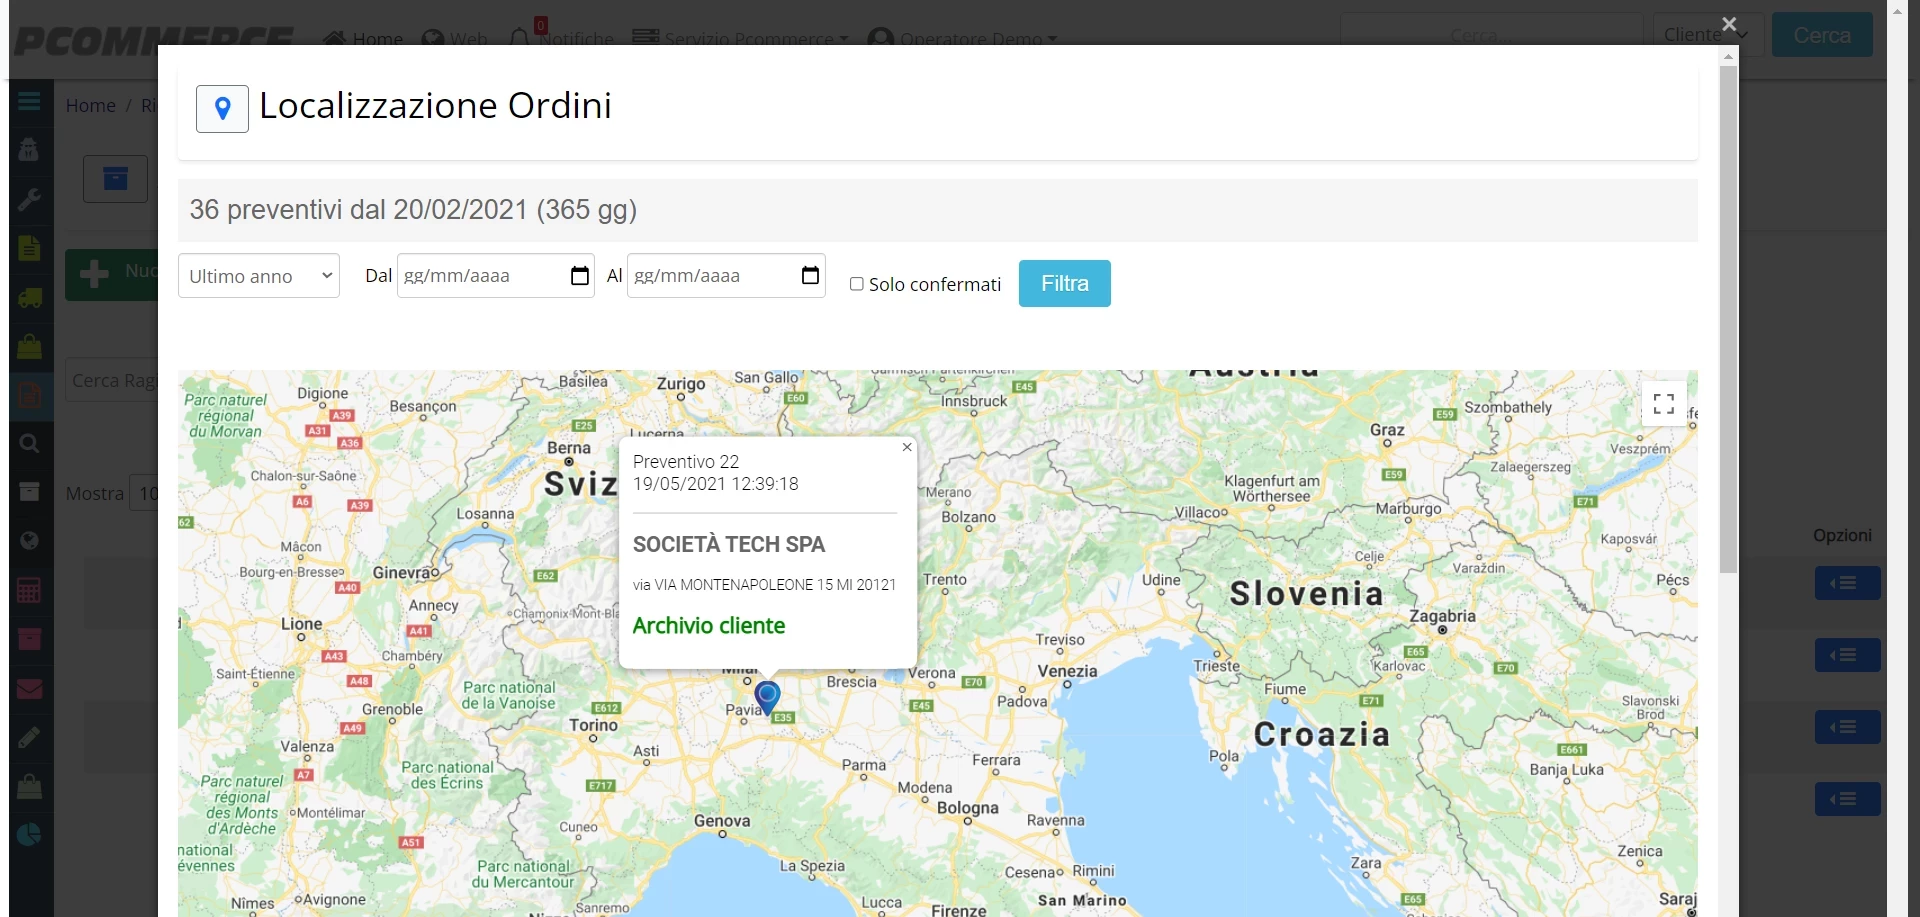Click the archive box button behind the modal

point(115,179)
